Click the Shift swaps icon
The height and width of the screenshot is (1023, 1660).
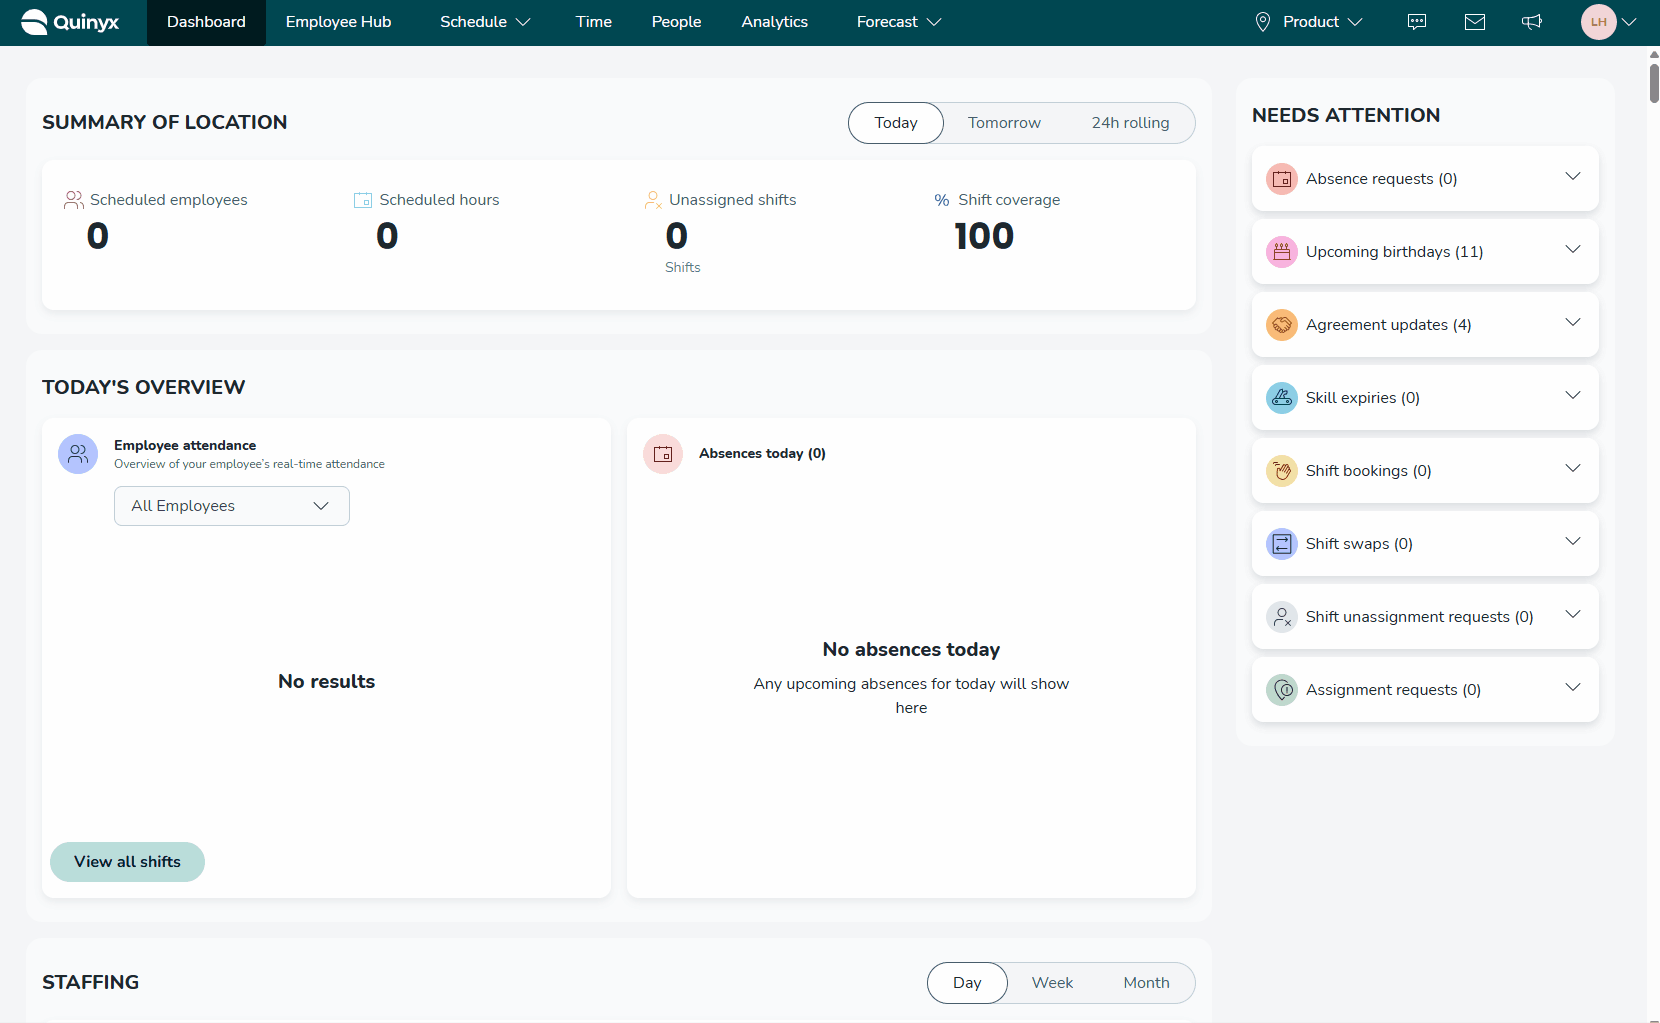pyautogui.click(x=1281, y=544)
